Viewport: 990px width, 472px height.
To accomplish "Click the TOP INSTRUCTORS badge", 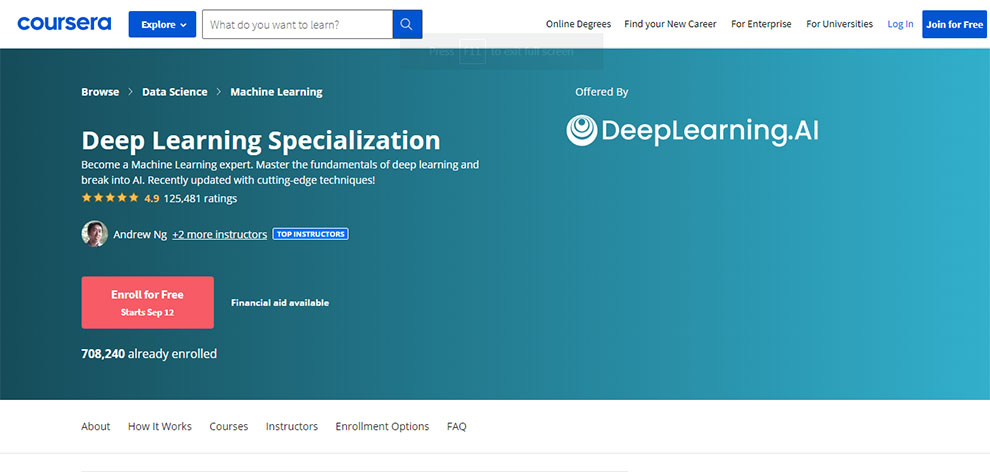I will point(311,234).
